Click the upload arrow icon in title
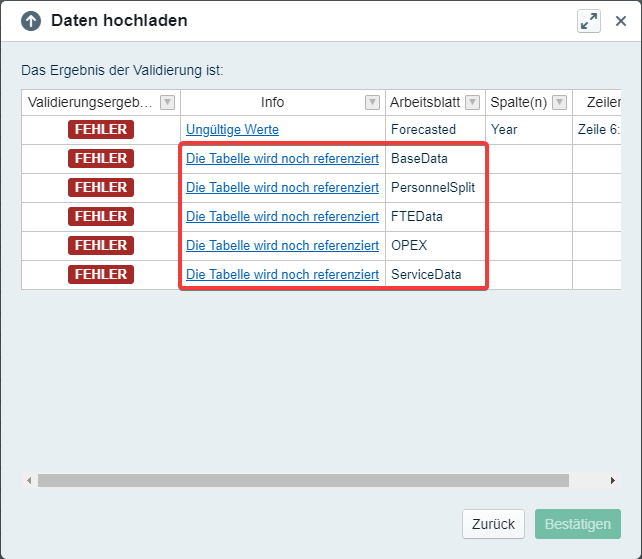 click(x=31, y=21)
